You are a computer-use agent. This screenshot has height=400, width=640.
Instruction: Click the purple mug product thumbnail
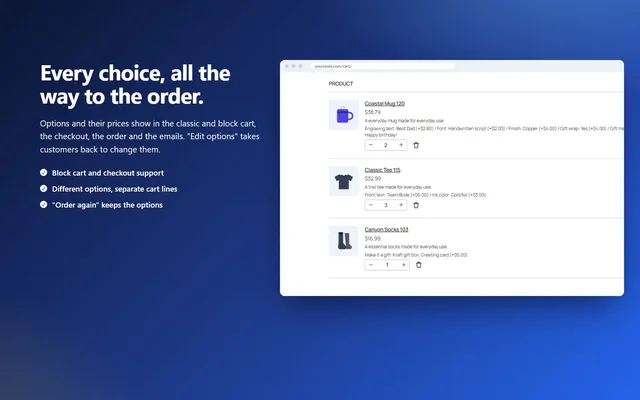point(344,115)
